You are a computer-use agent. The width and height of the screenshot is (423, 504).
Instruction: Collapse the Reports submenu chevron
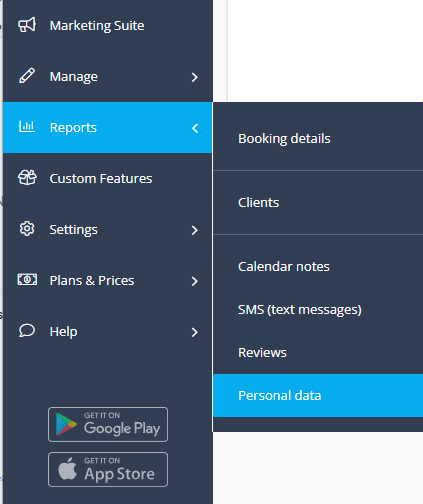tap(195, 128)
